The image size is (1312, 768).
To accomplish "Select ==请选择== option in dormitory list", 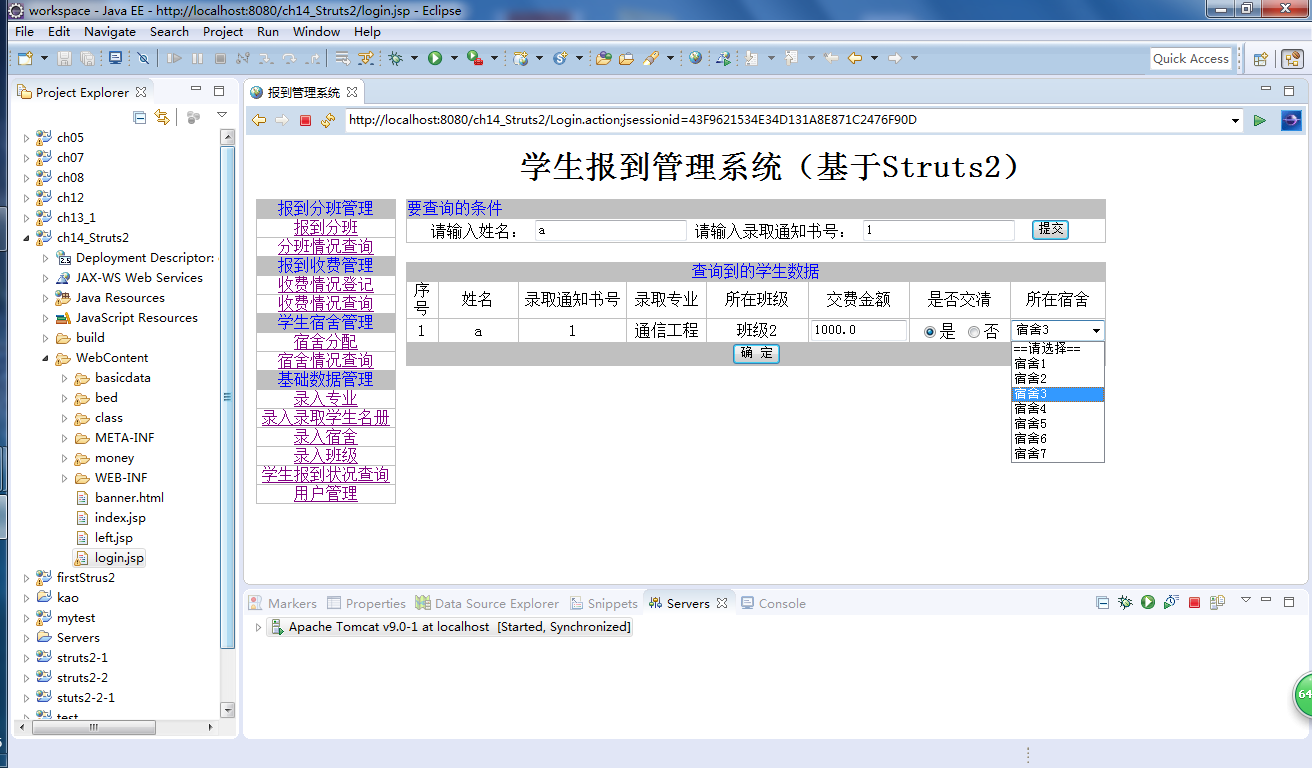I will point(1058,349).
